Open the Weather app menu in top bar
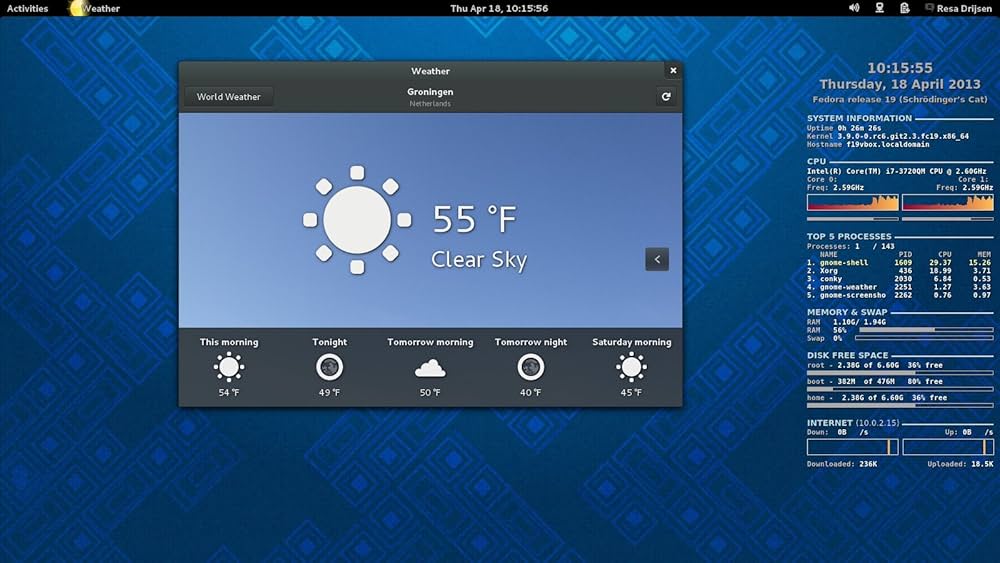Screen dimensions: 1000x563 94,8
